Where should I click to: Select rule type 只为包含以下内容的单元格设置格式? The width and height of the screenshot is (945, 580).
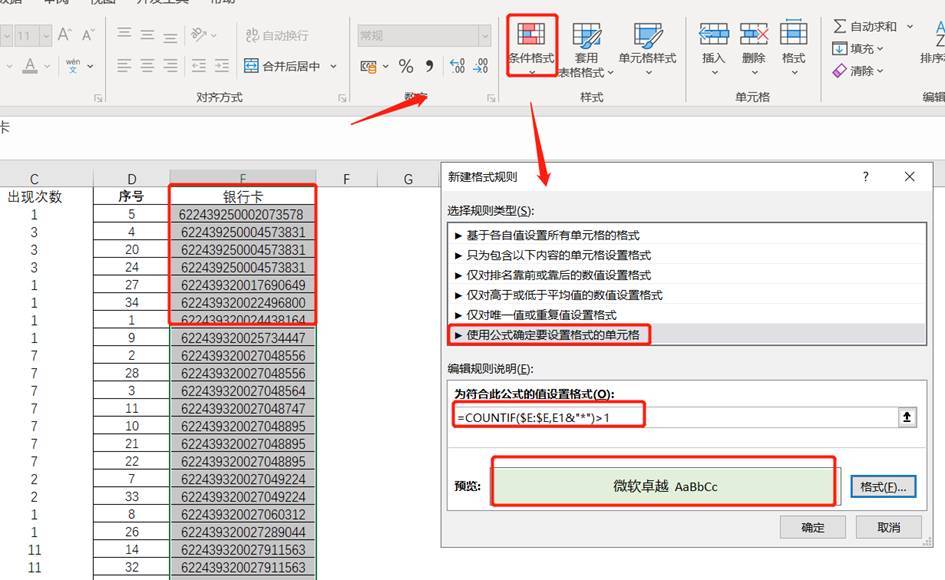coord(686,254)
